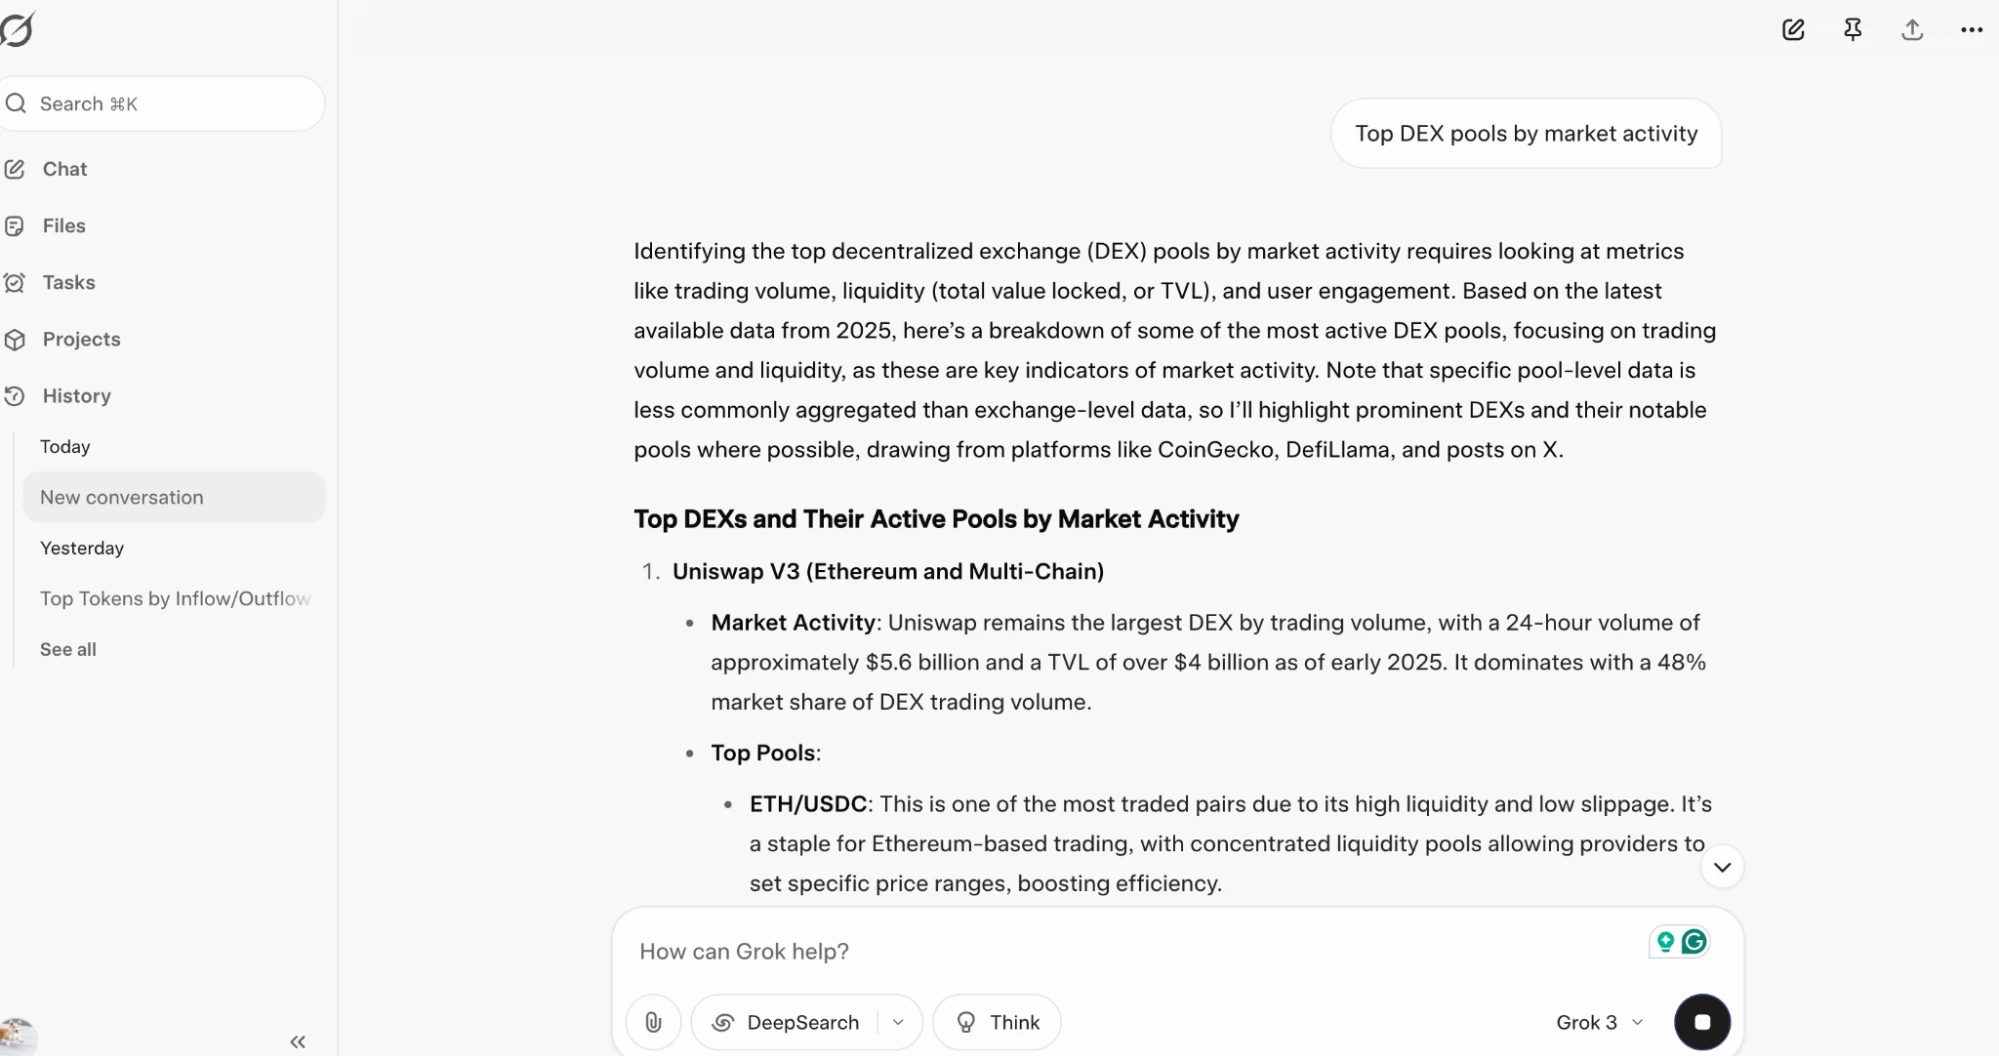
Task: Click See all history link
Action: pos(68,649)
